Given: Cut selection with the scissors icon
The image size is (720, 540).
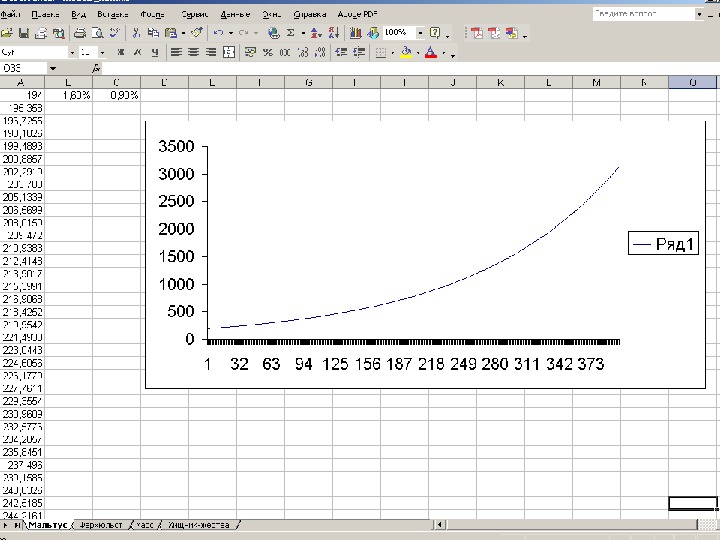Looking at the screenshot, I should coord(135,33).
